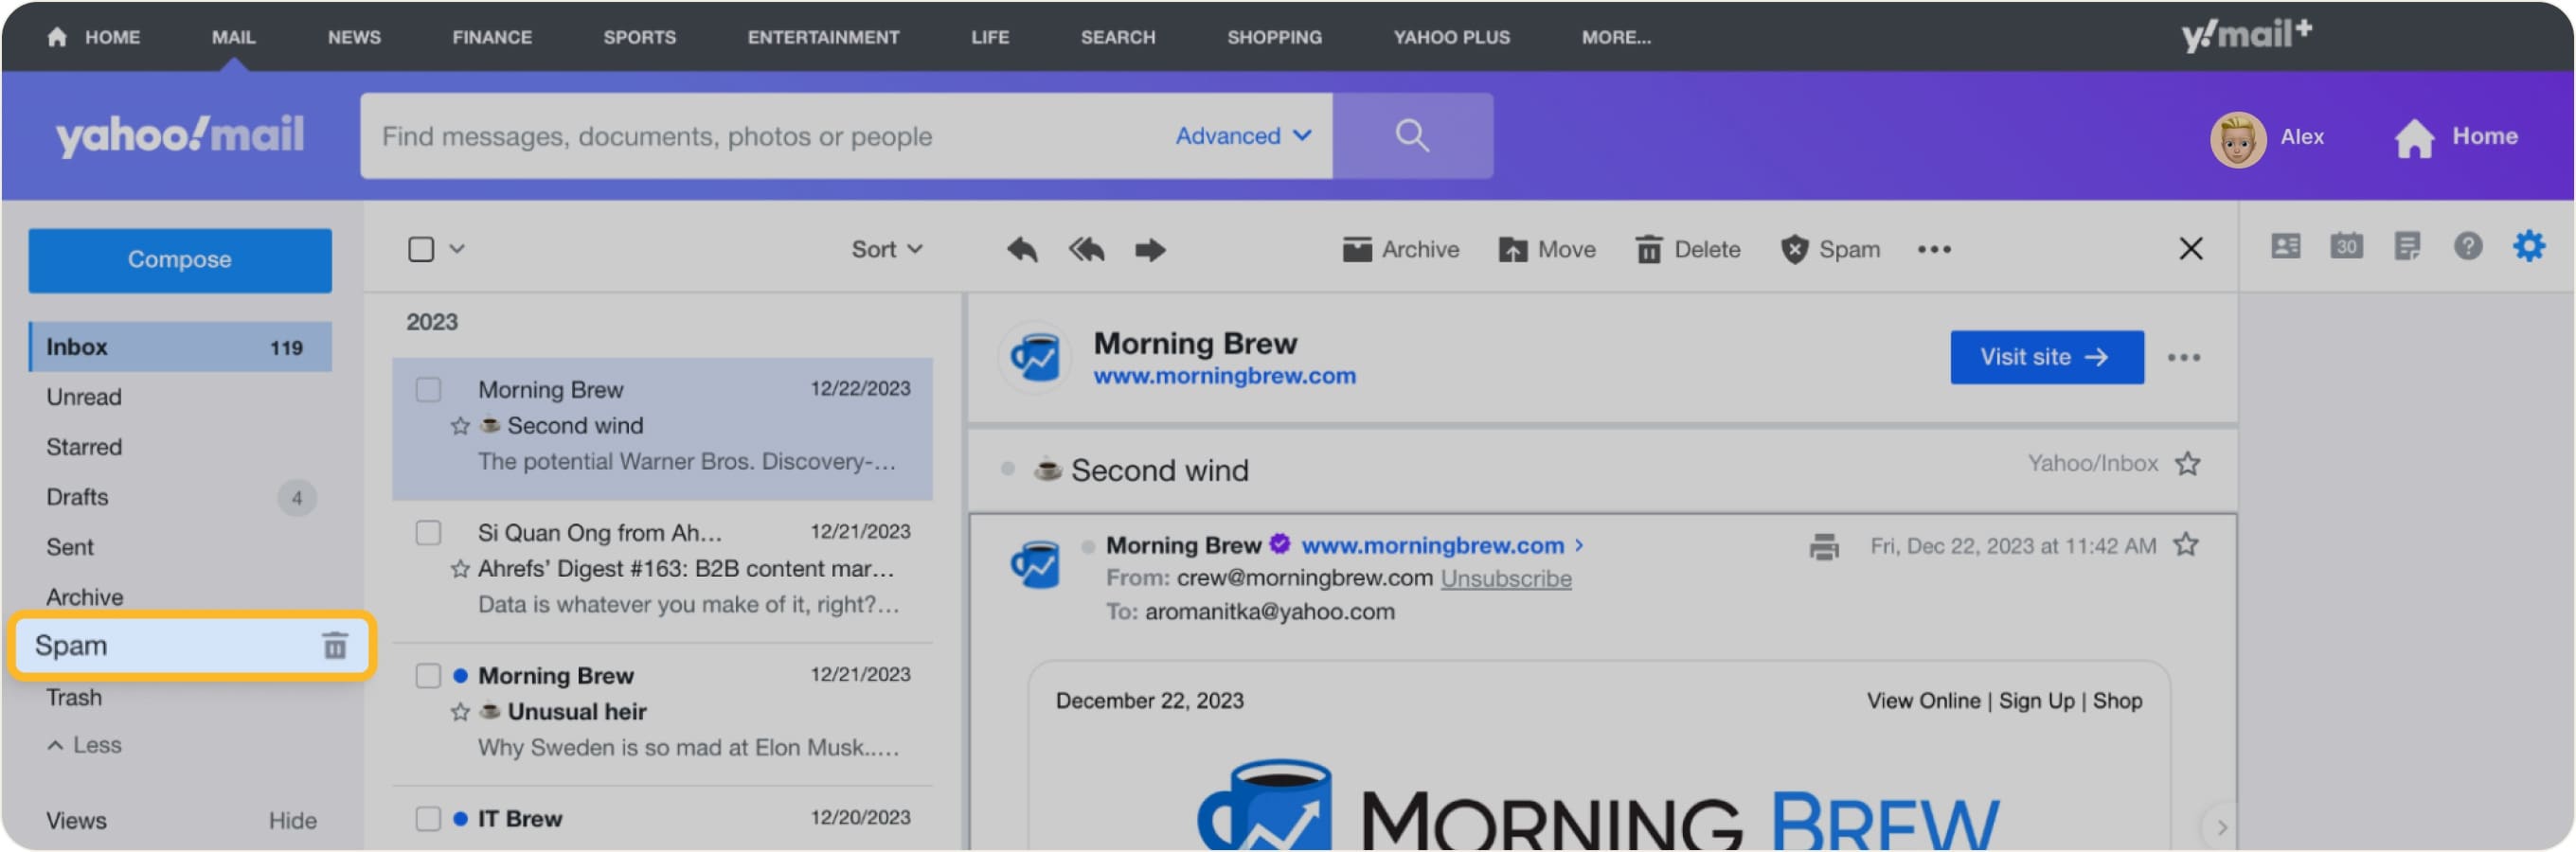Click the Print icon in the message header

pyautogui.click(x=1824, y=547)
